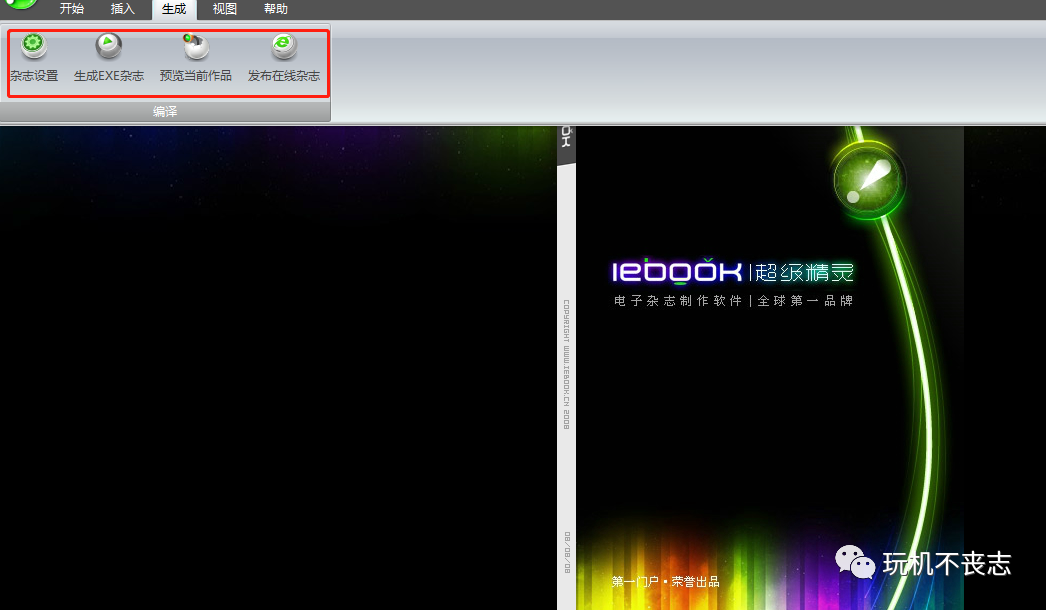
Task: Select the 超级精灵 title text on cover
Action: pyautogui.click(x=805, y=272)
